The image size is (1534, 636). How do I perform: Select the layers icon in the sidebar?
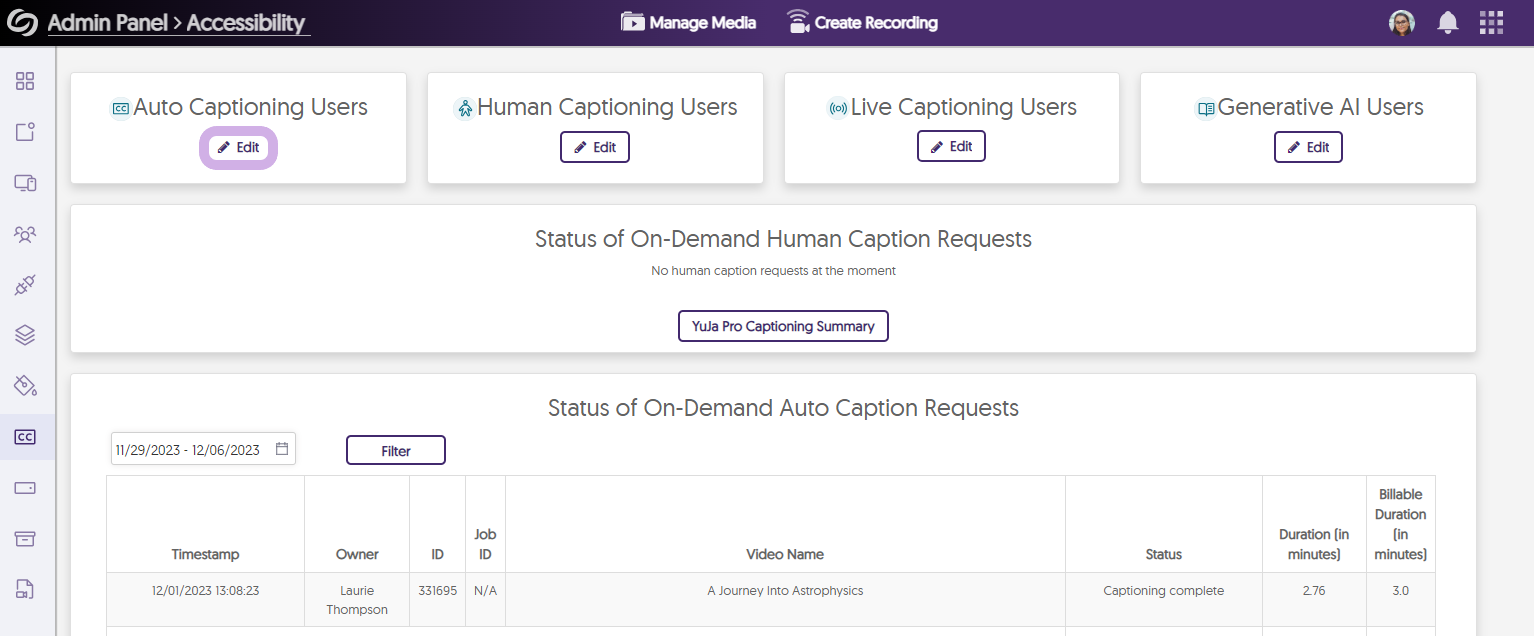pyautogui.click(x=26, y=335)
